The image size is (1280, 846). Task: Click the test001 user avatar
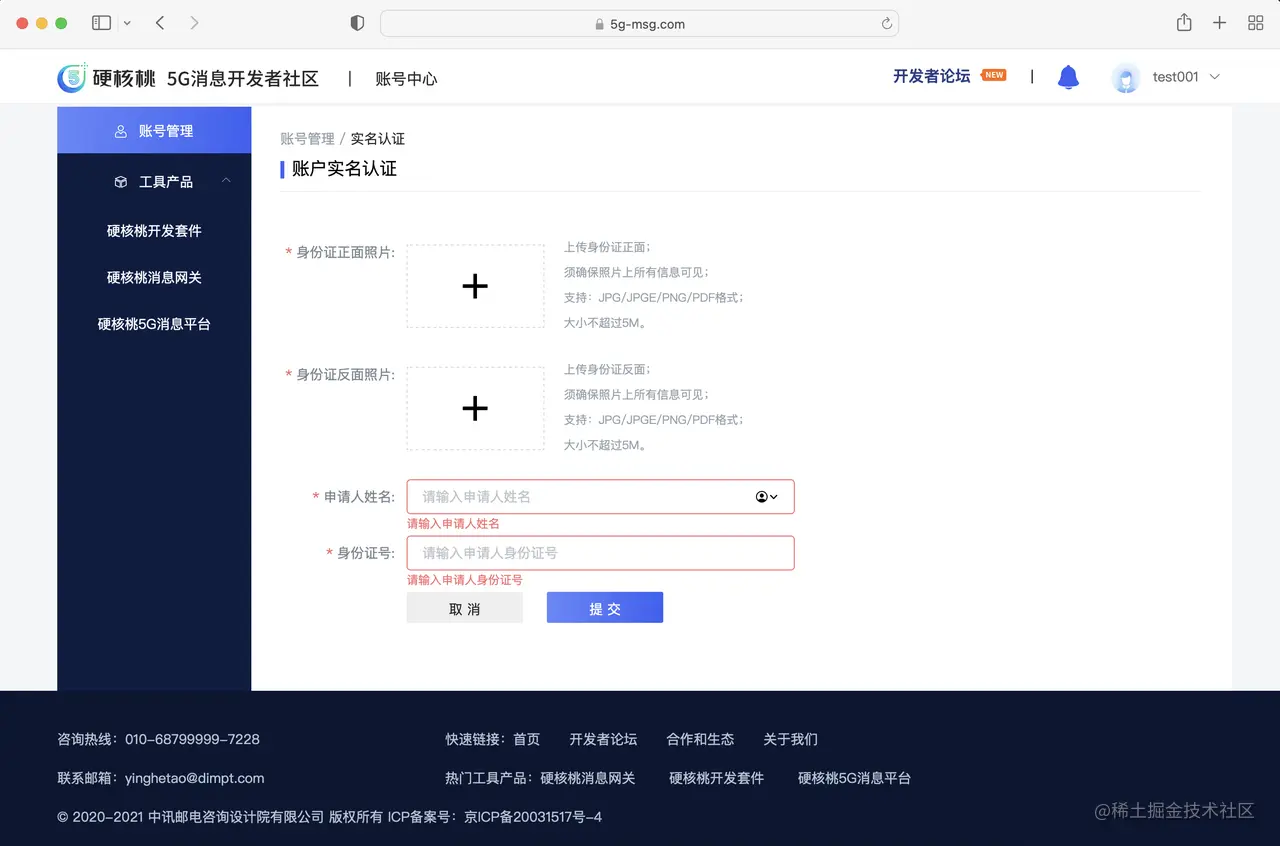1126,78
